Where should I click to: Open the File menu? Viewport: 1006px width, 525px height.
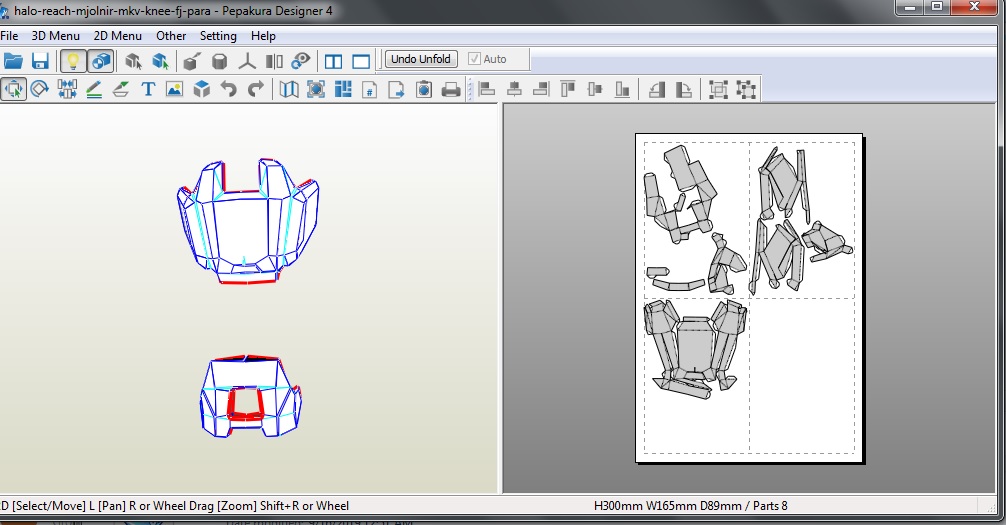(9, 36)
